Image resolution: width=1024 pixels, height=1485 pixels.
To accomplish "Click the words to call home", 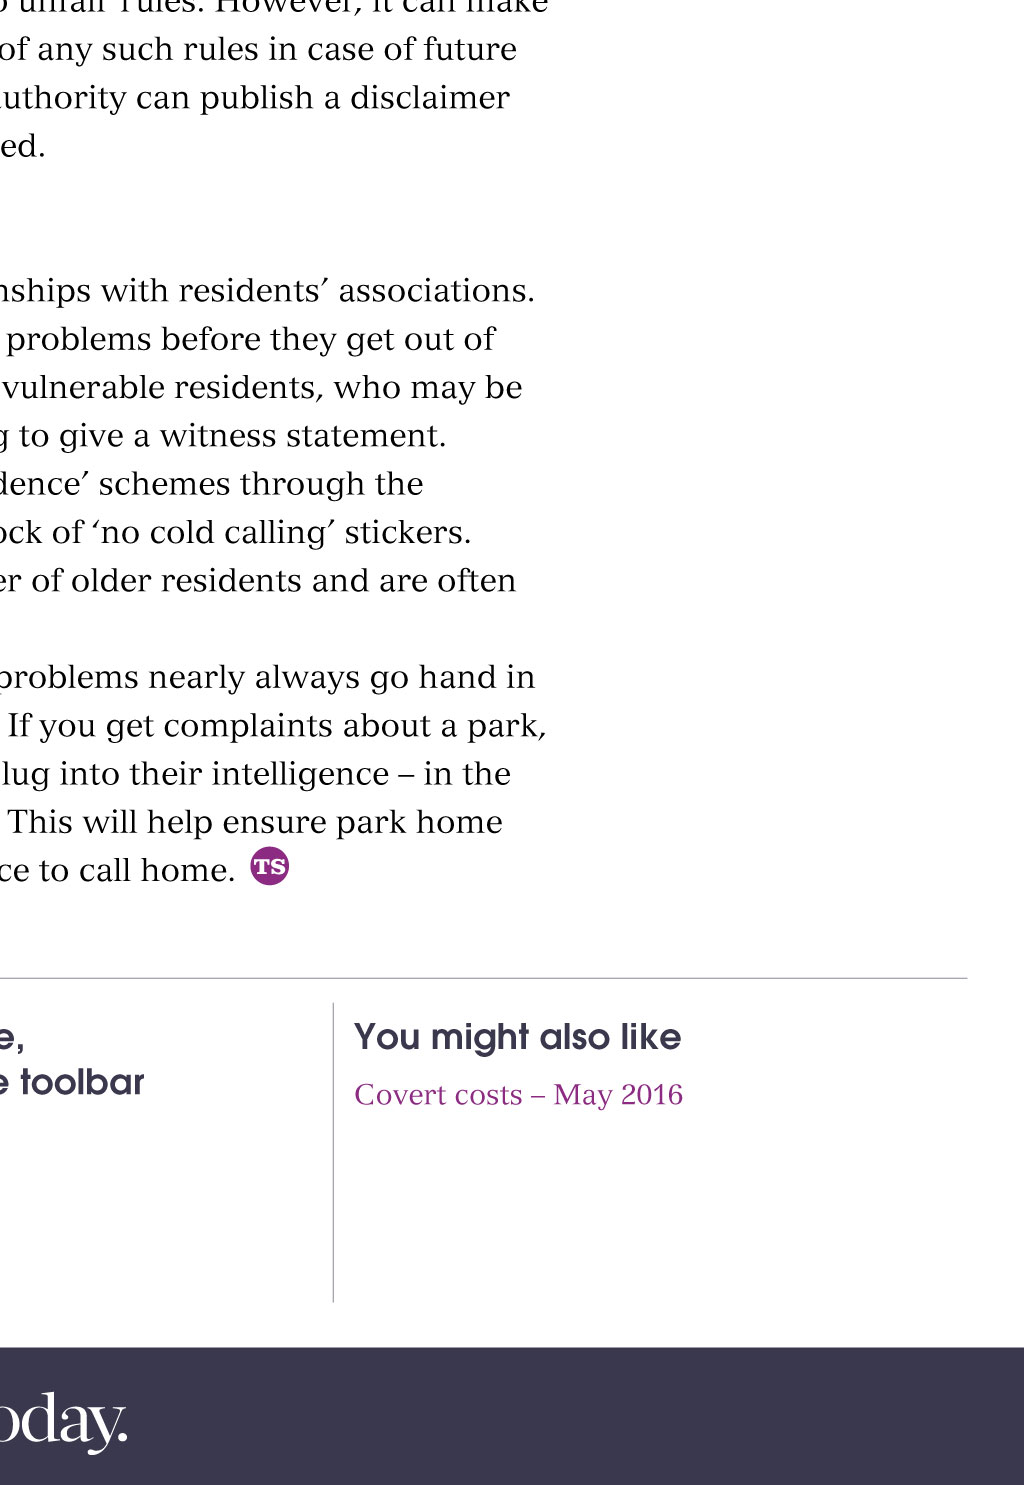I will pos(137,871).
